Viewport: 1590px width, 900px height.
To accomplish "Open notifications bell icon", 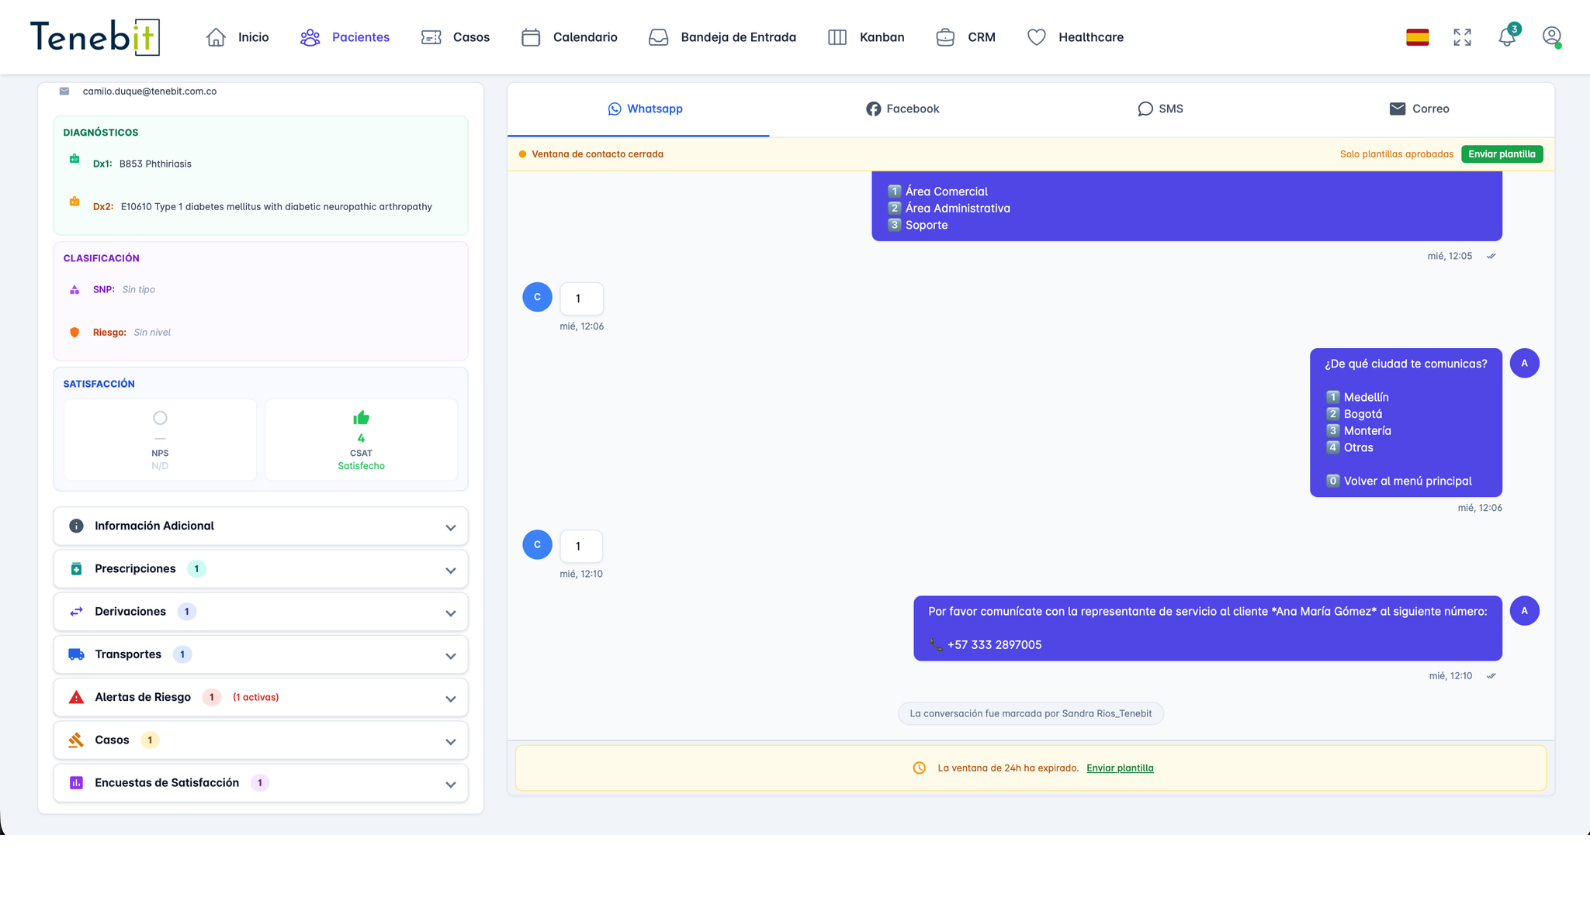I will pyautogui.click(x=1507, y=36).
